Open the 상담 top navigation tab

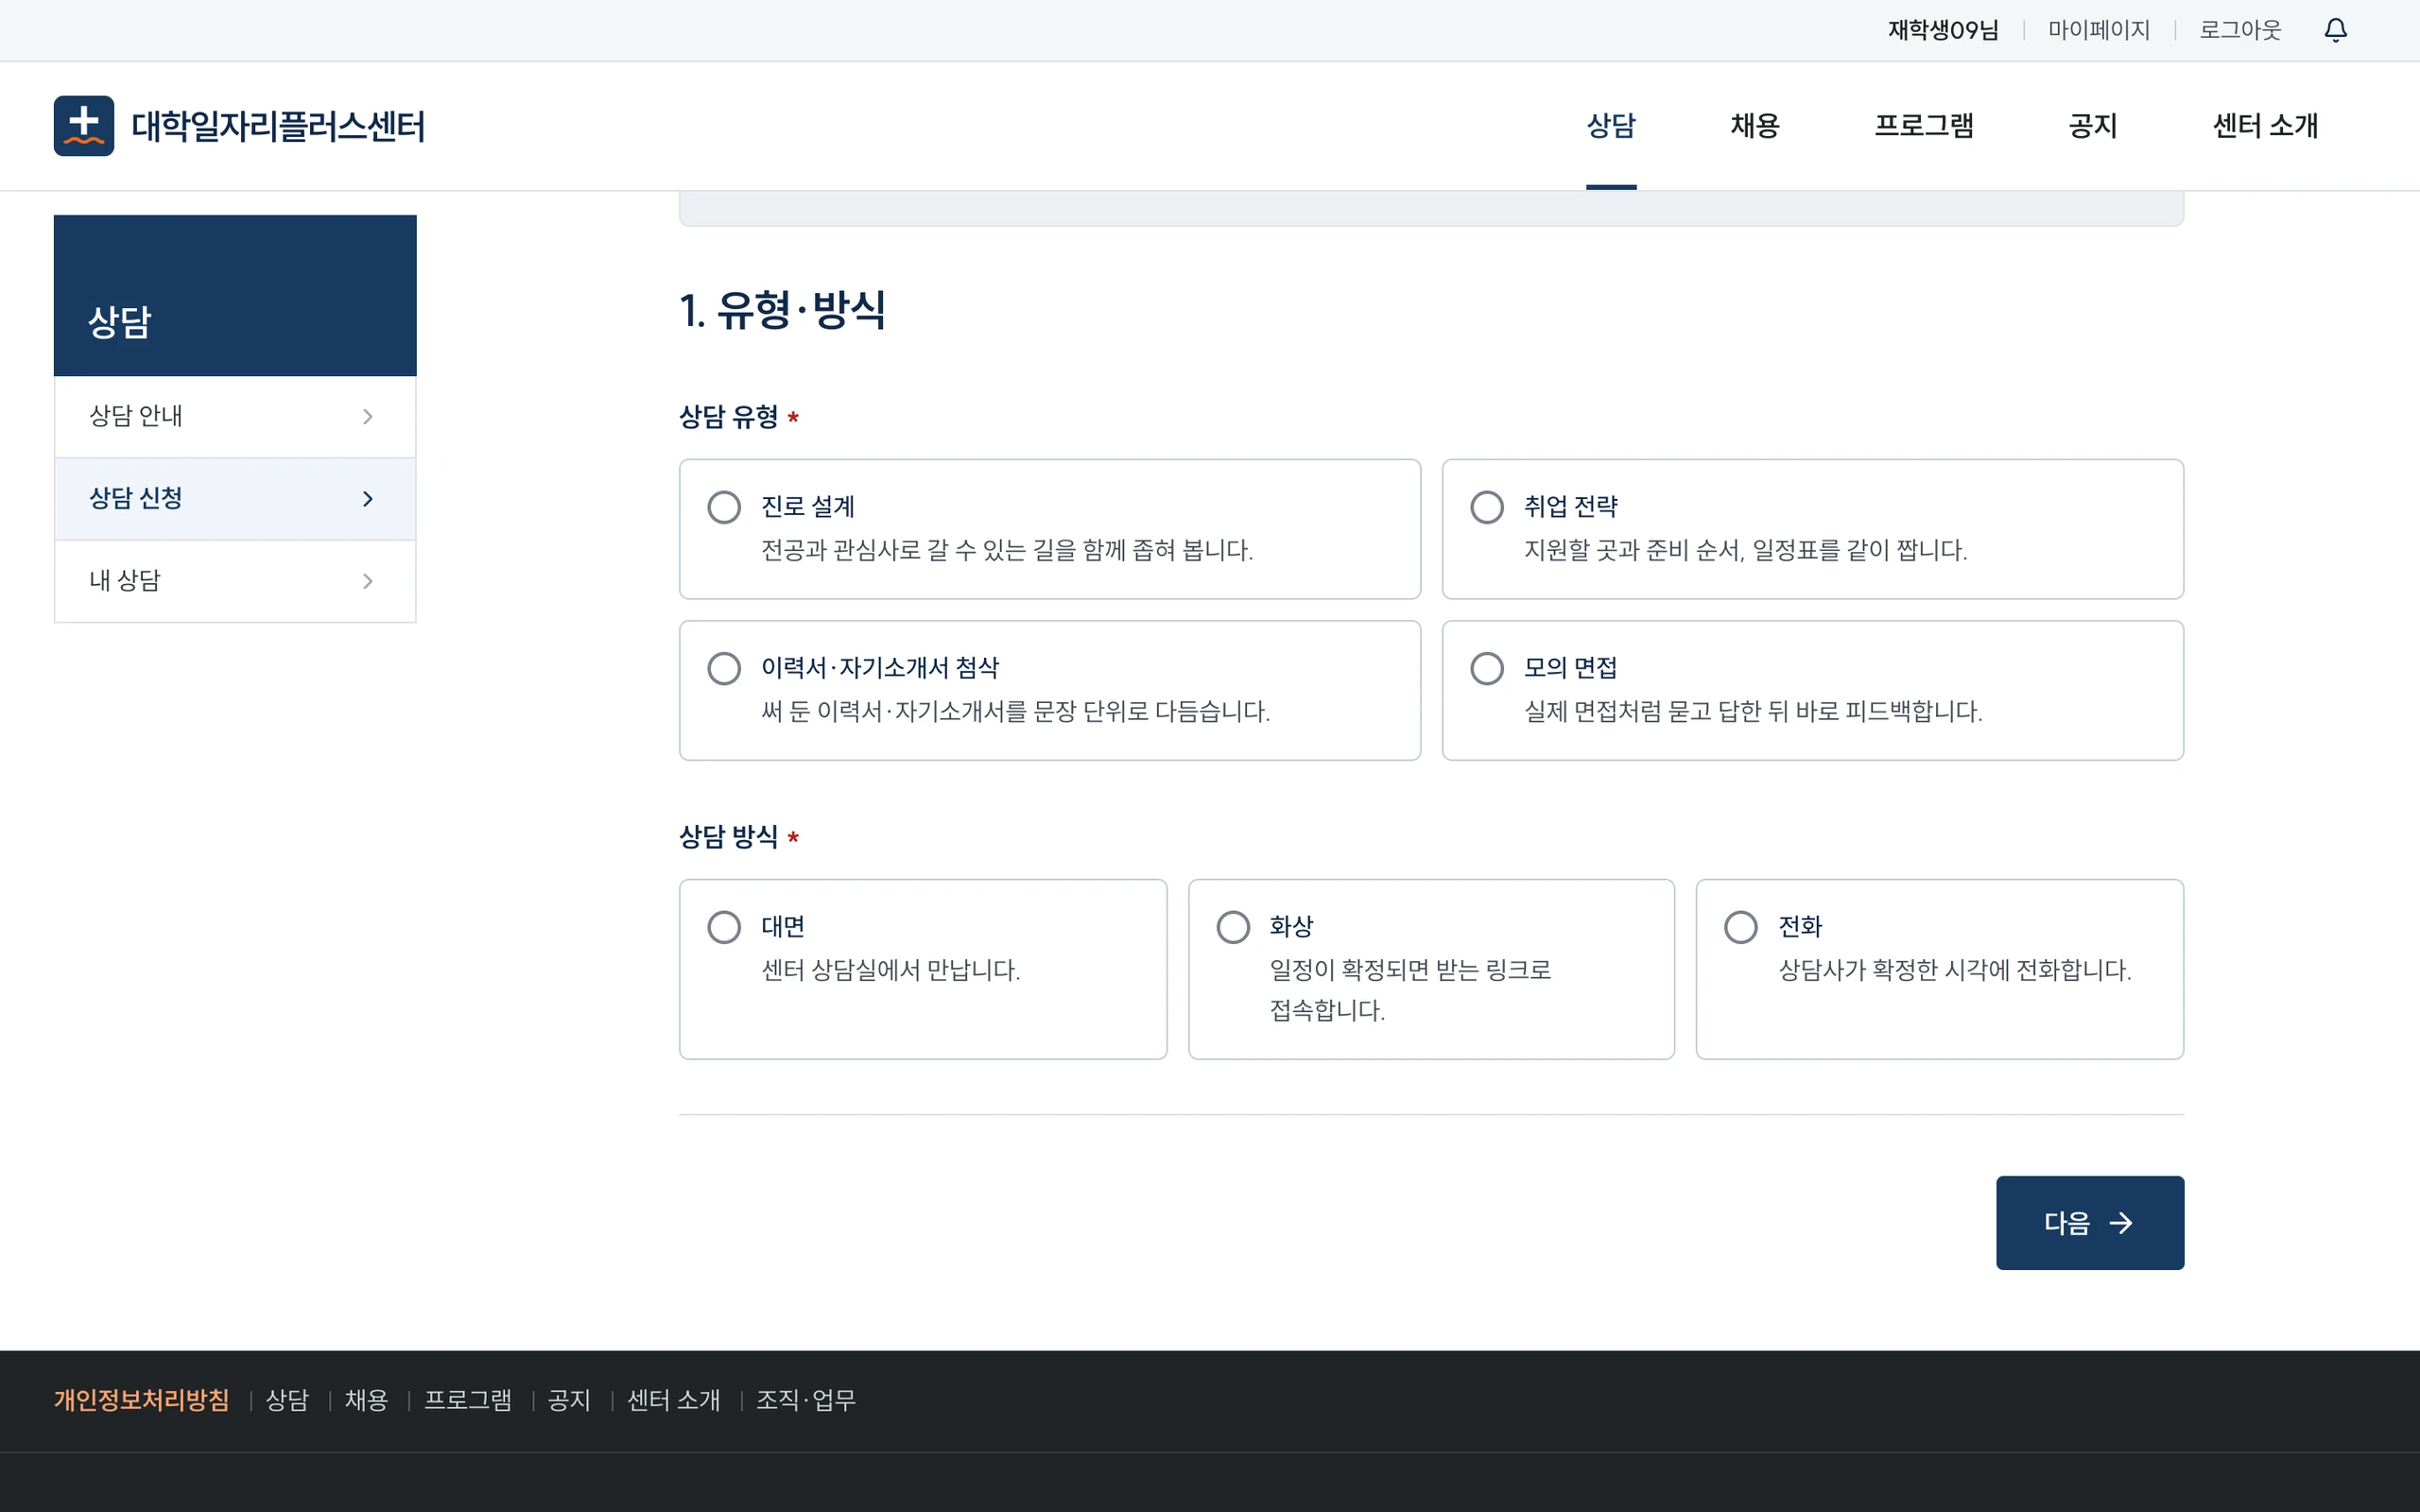(1611, 126)
